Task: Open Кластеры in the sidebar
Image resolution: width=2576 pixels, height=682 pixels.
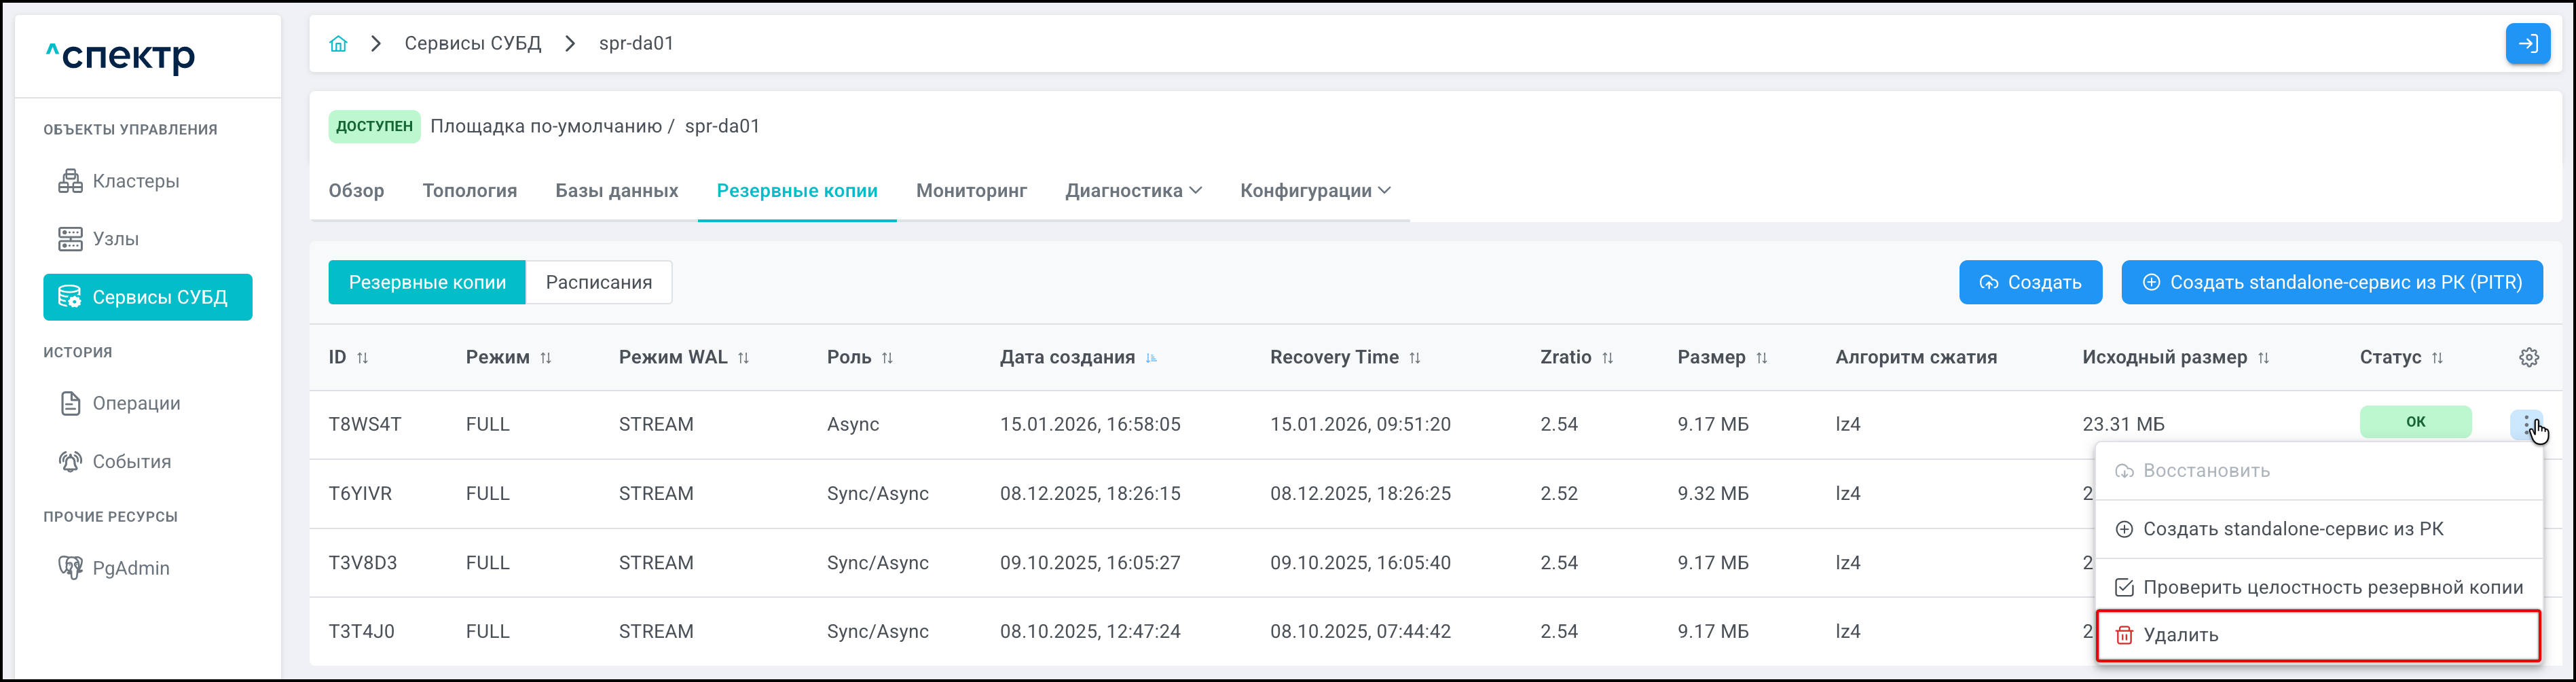Action: pos(135,181)
